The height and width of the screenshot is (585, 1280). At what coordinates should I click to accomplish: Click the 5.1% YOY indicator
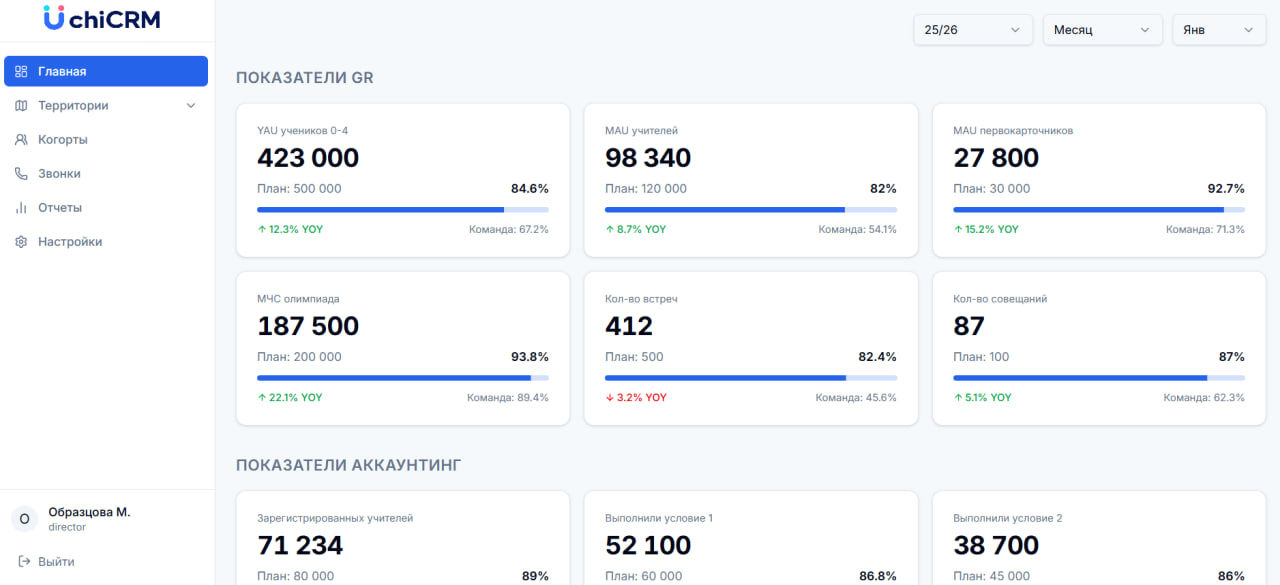coord(982,397)
